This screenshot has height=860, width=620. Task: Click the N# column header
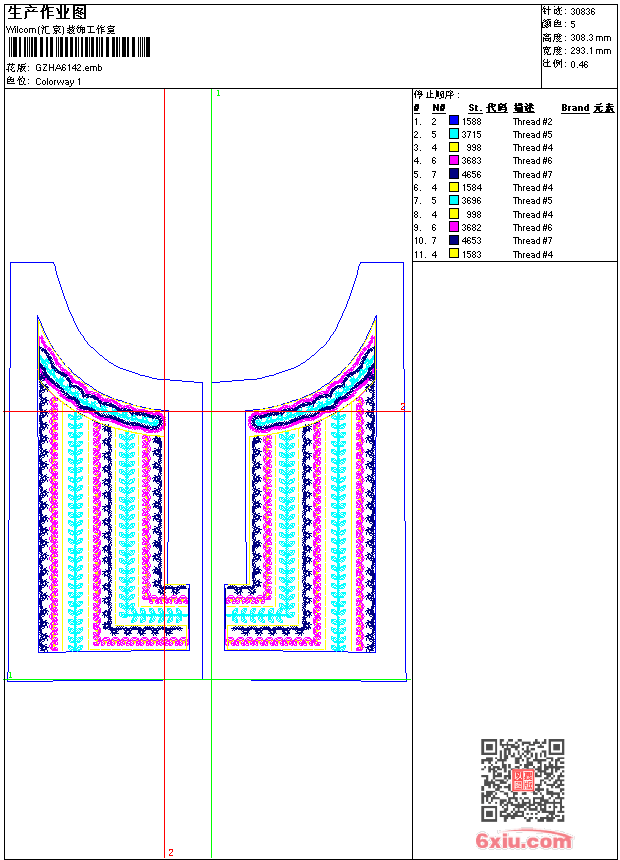click(438, 108)
